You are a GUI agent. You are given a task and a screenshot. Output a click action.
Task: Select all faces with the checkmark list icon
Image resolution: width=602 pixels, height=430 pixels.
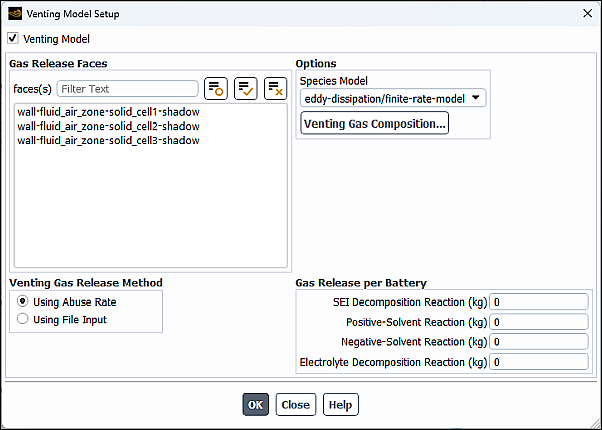pyautogui.click(x=245, y=89)
